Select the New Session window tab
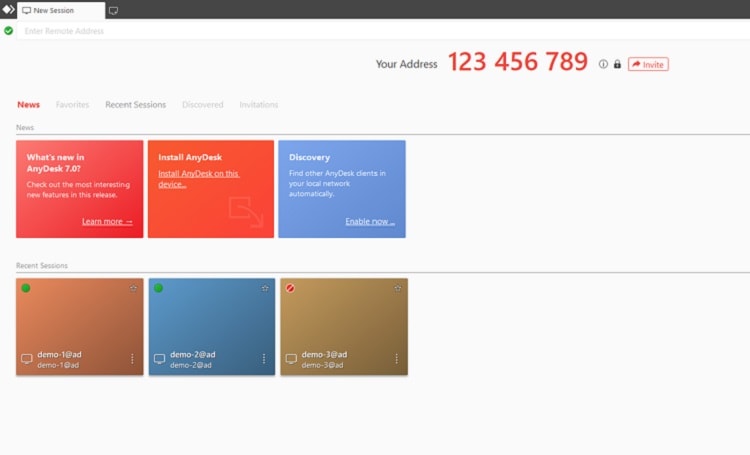Image resolution: width=750 pixels, height=455 pixels. (x=61, y=11)
